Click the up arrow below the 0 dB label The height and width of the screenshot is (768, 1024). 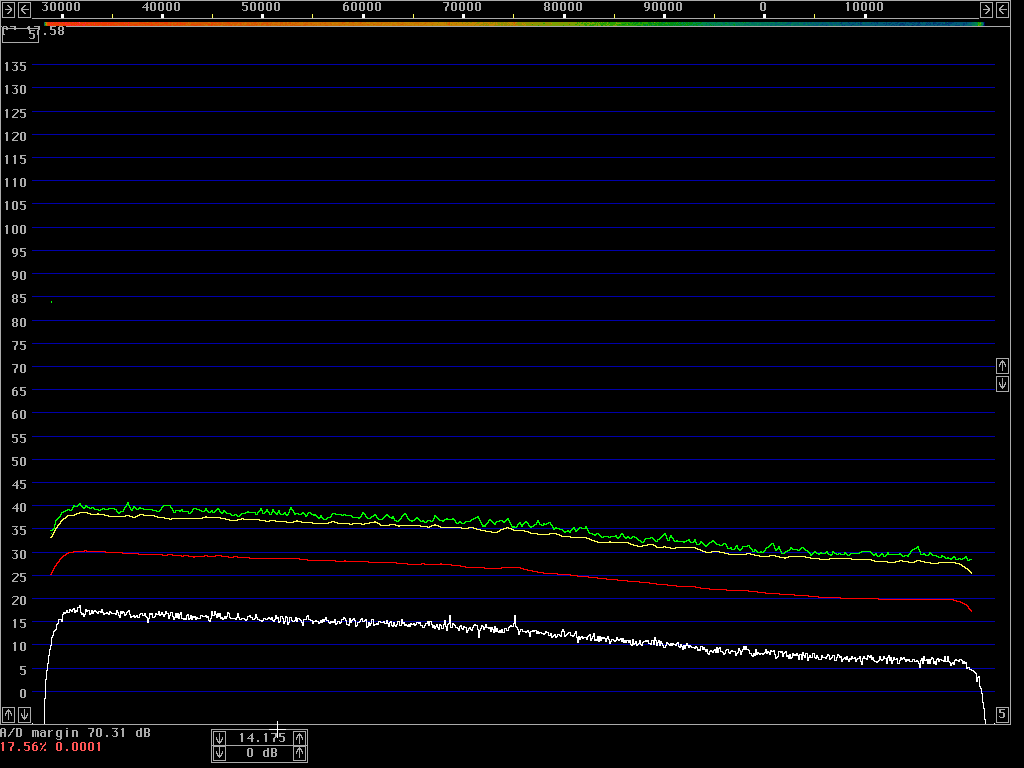tap(8, 714)
